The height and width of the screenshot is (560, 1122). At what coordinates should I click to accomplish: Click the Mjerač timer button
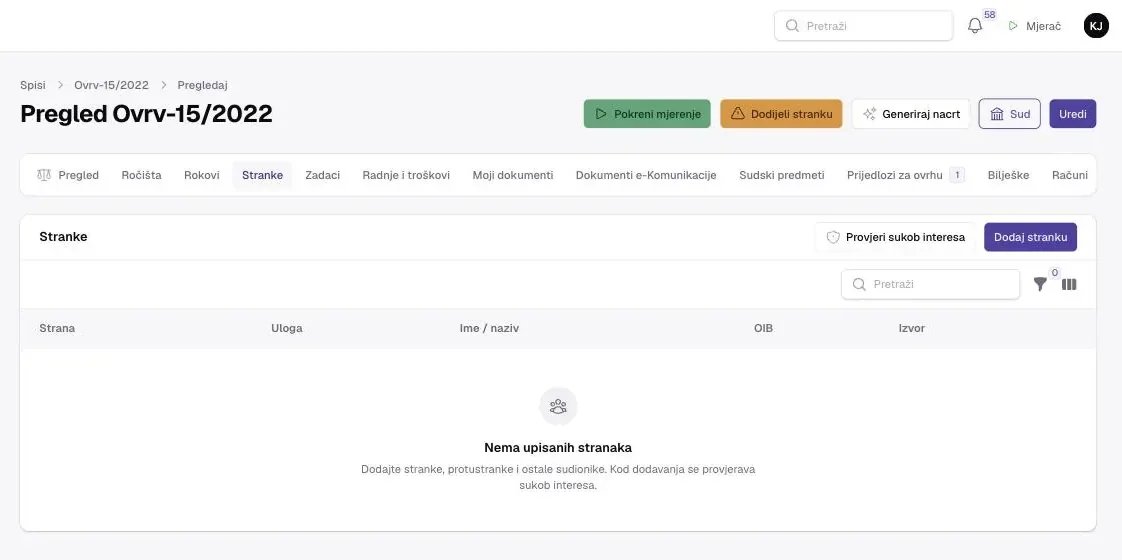pos(1035,26)
